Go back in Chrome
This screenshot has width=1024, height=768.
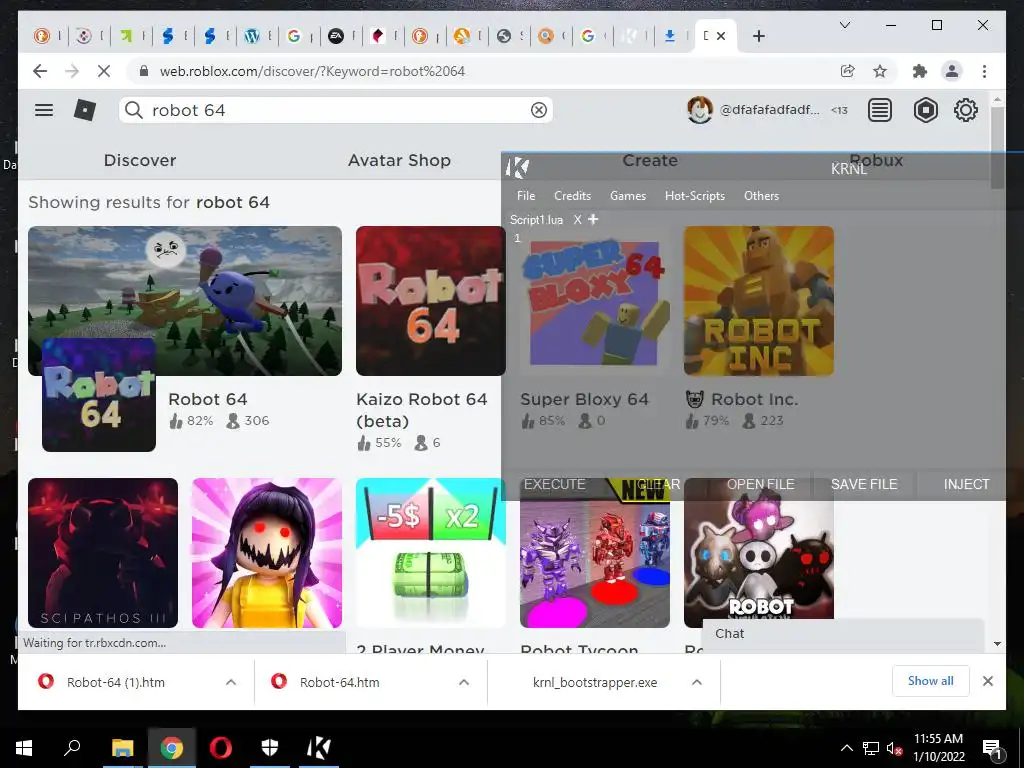coord(40,71)
